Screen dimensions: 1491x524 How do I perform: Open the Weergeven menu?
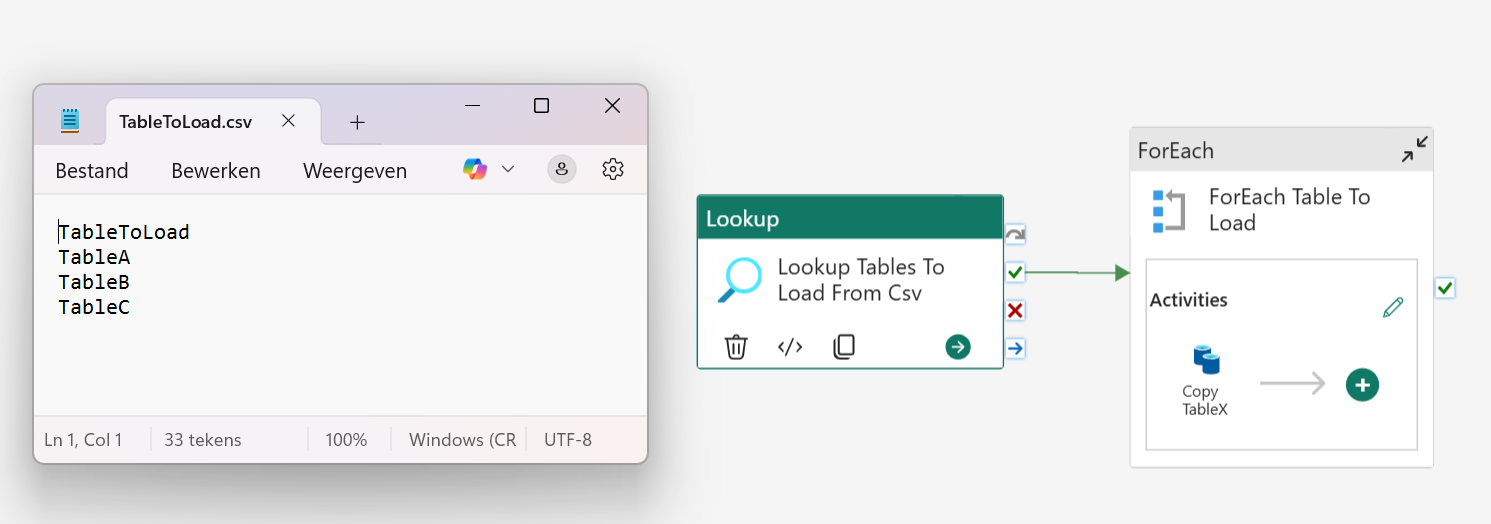point(355,171)
